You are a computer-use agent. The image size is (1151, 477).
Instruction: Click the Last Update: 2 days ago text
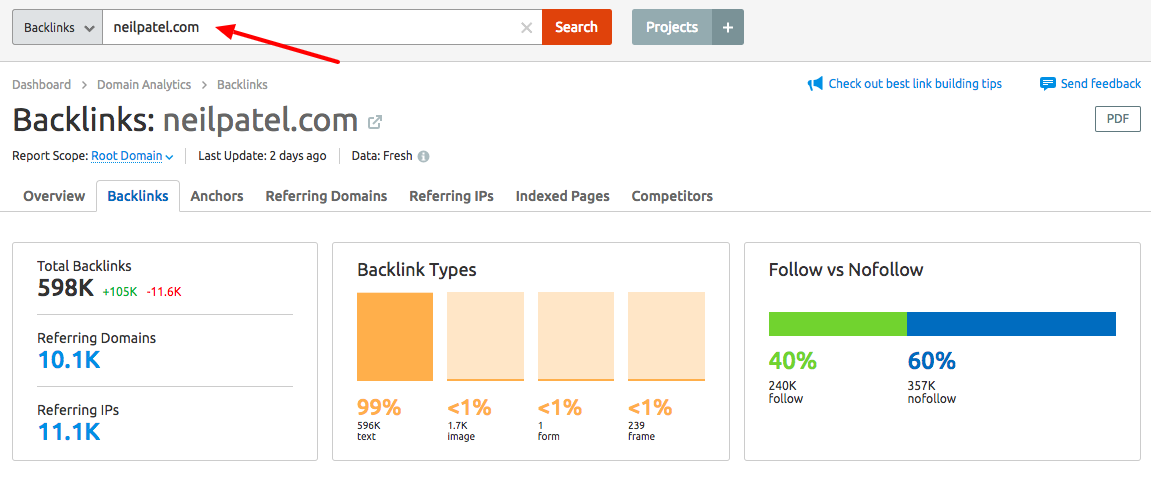262,156
